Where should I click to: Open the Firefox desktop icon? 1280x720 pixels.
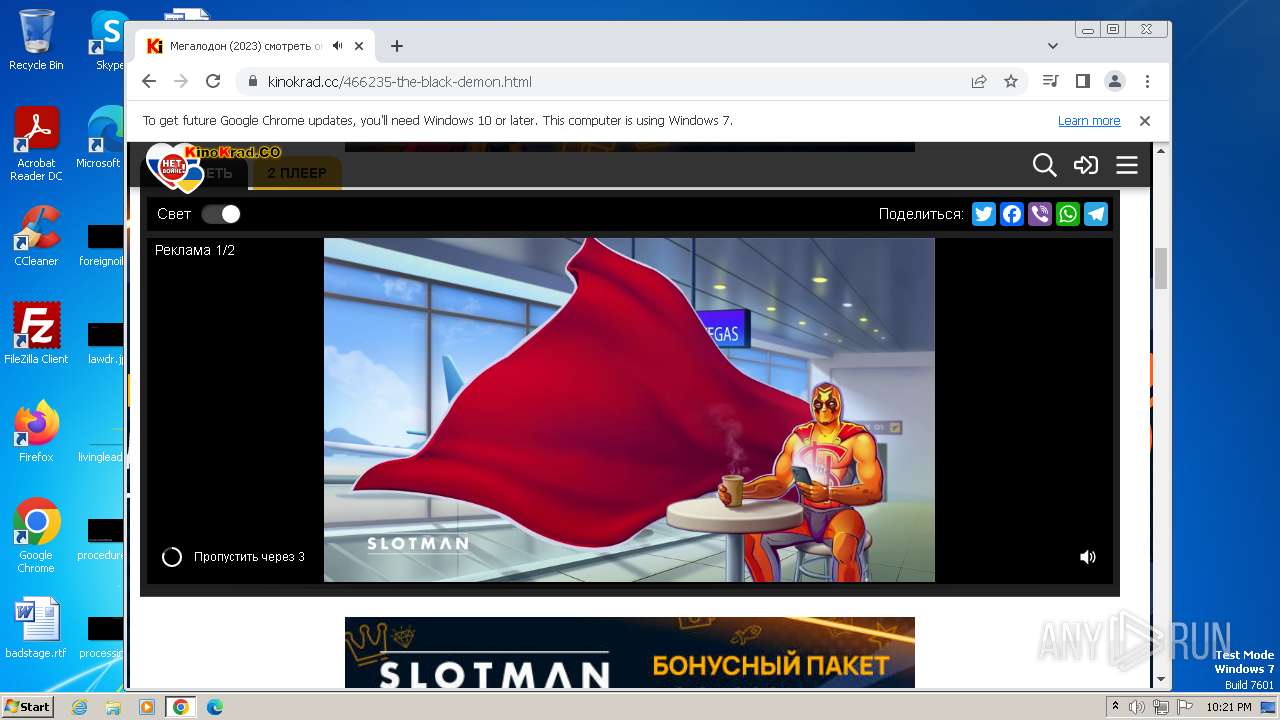tap(36, 431)
